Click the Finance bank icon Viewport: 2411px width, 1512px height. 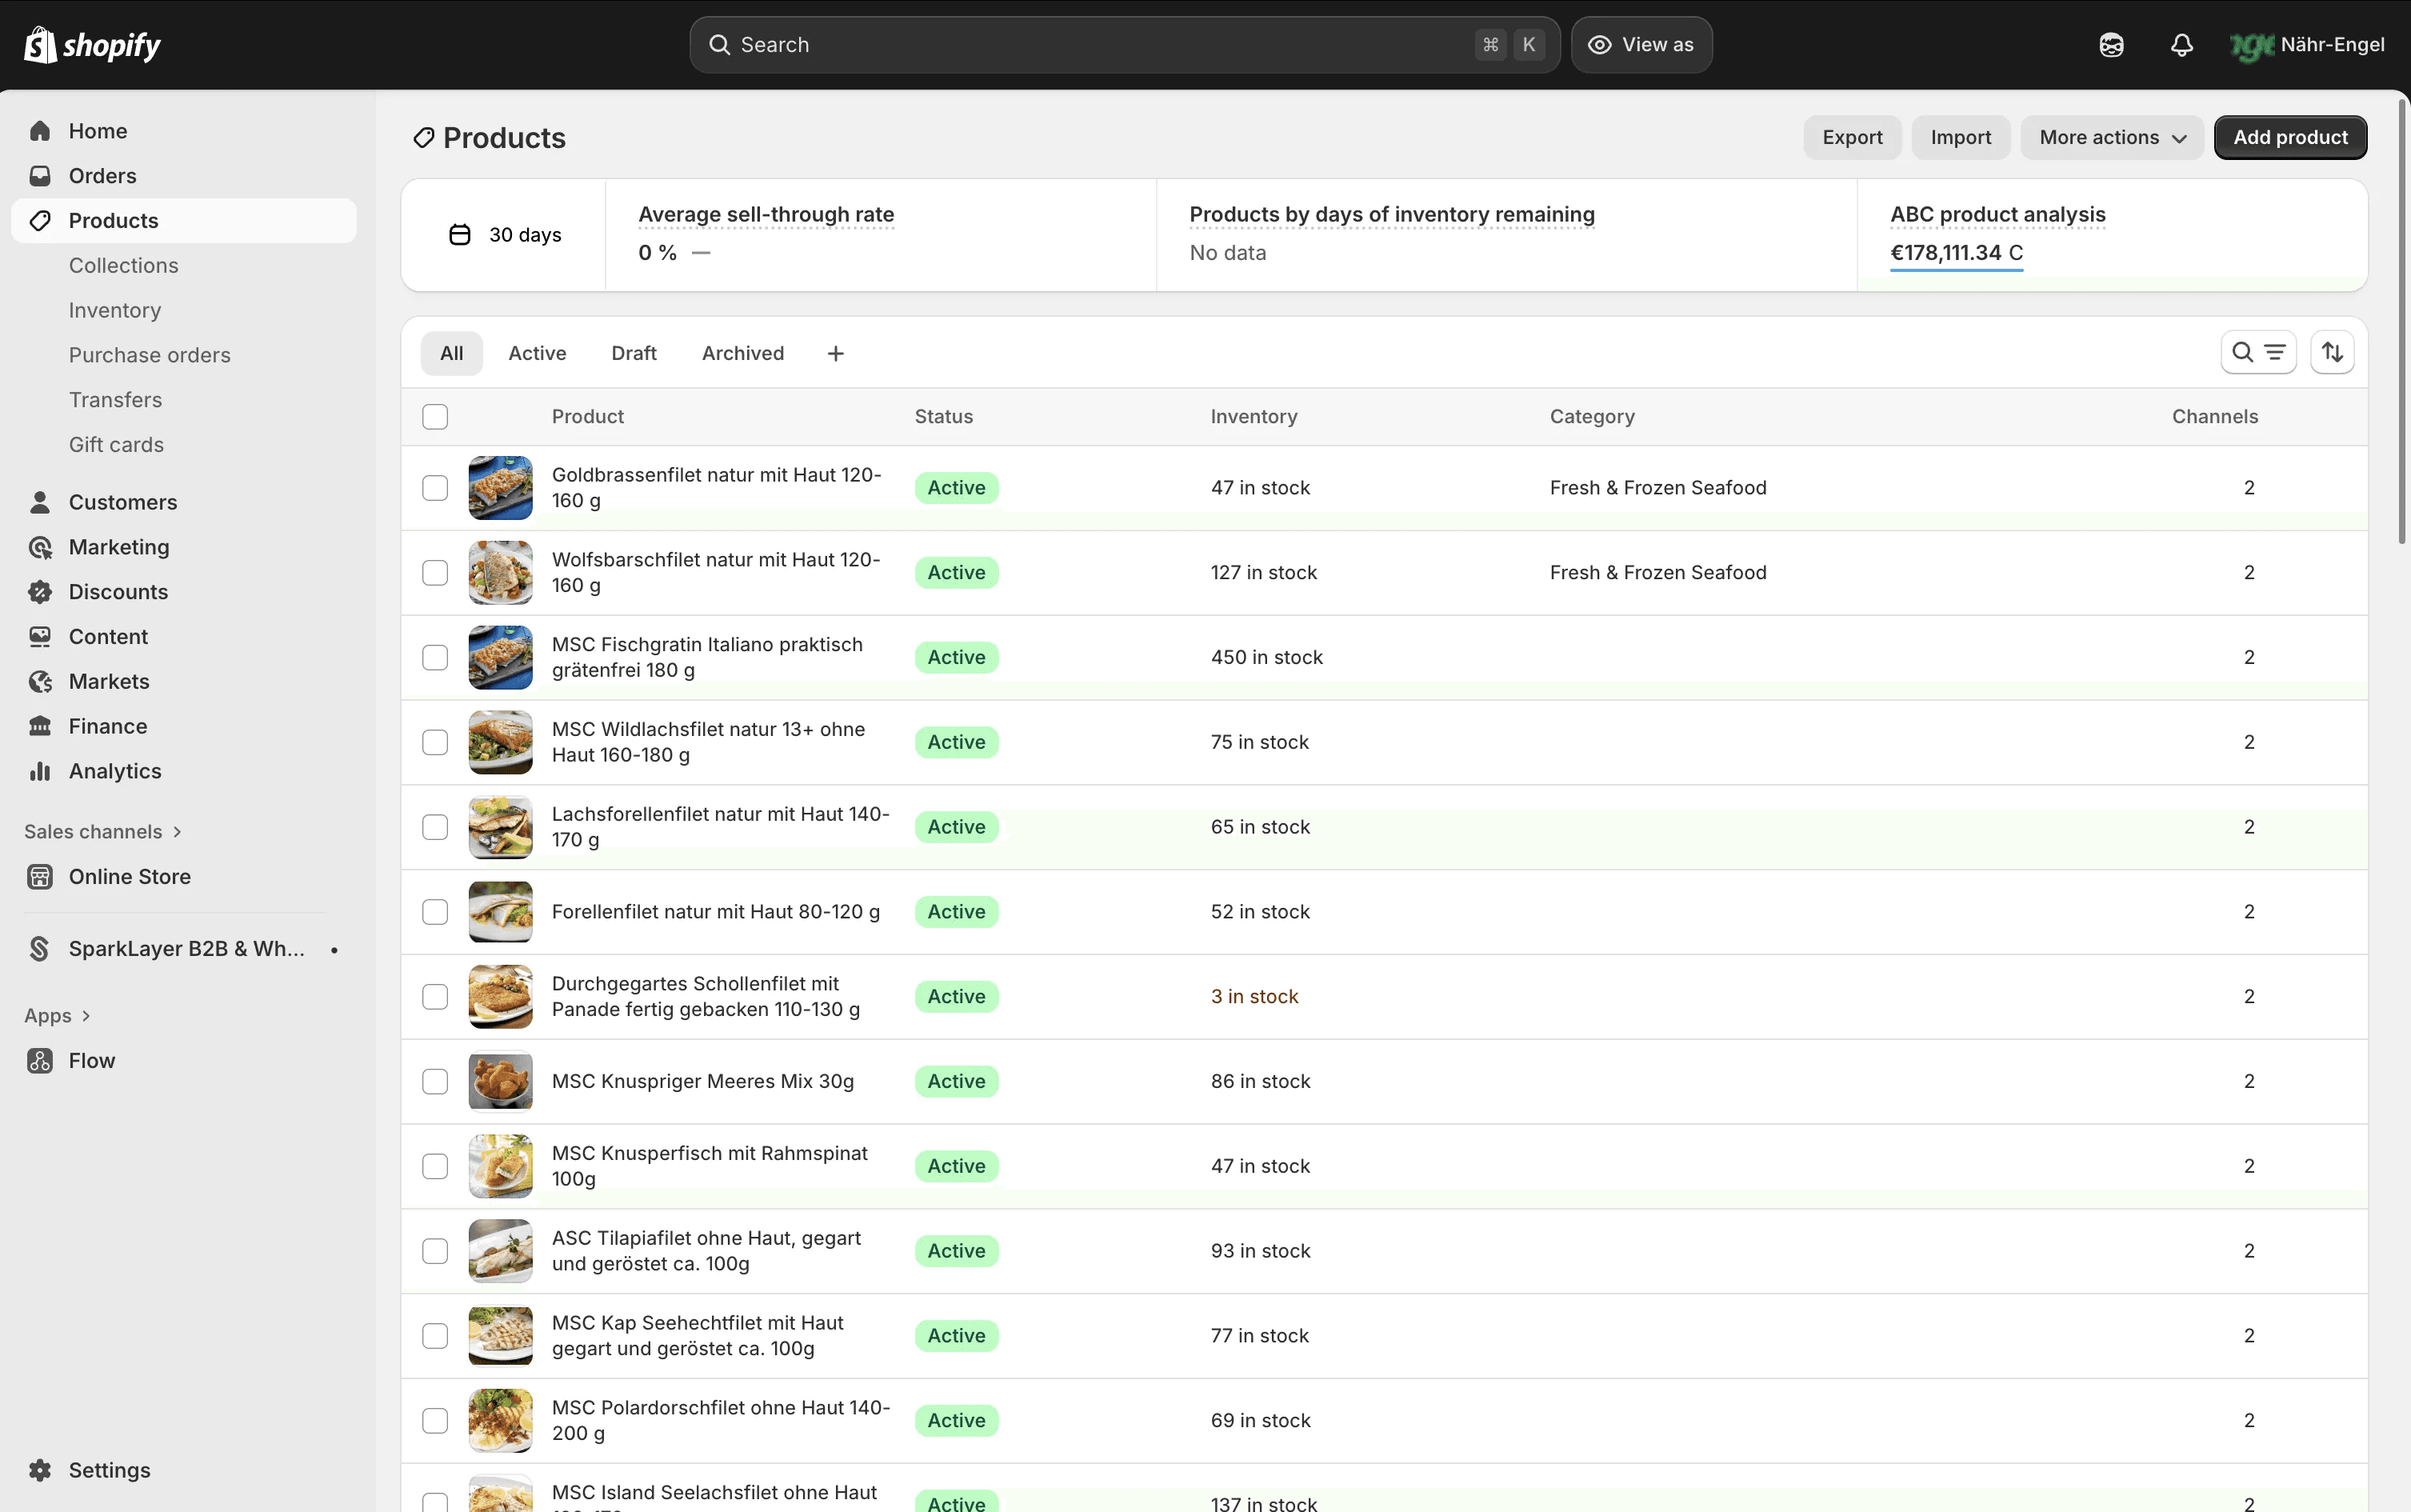point(40,726)
